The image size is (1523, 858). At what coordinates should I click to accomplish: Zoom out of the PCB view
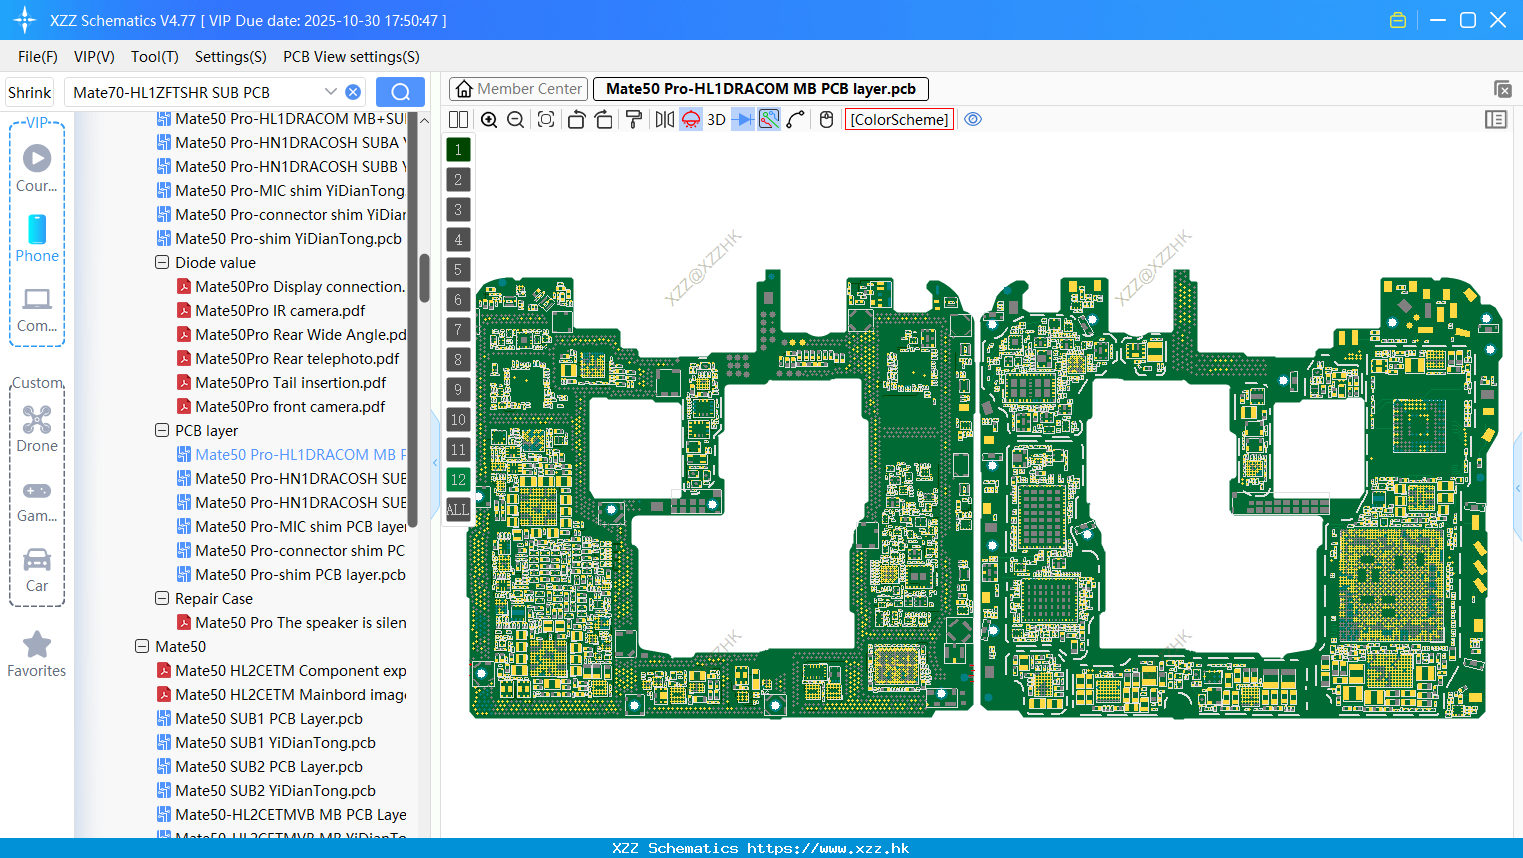[516, 119]
